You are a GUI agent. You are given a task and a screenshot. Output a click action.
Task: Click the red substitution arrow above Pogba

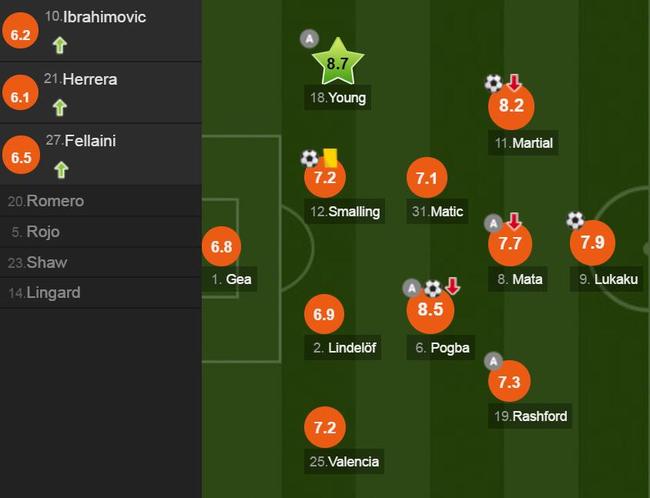tap(453, 286)
